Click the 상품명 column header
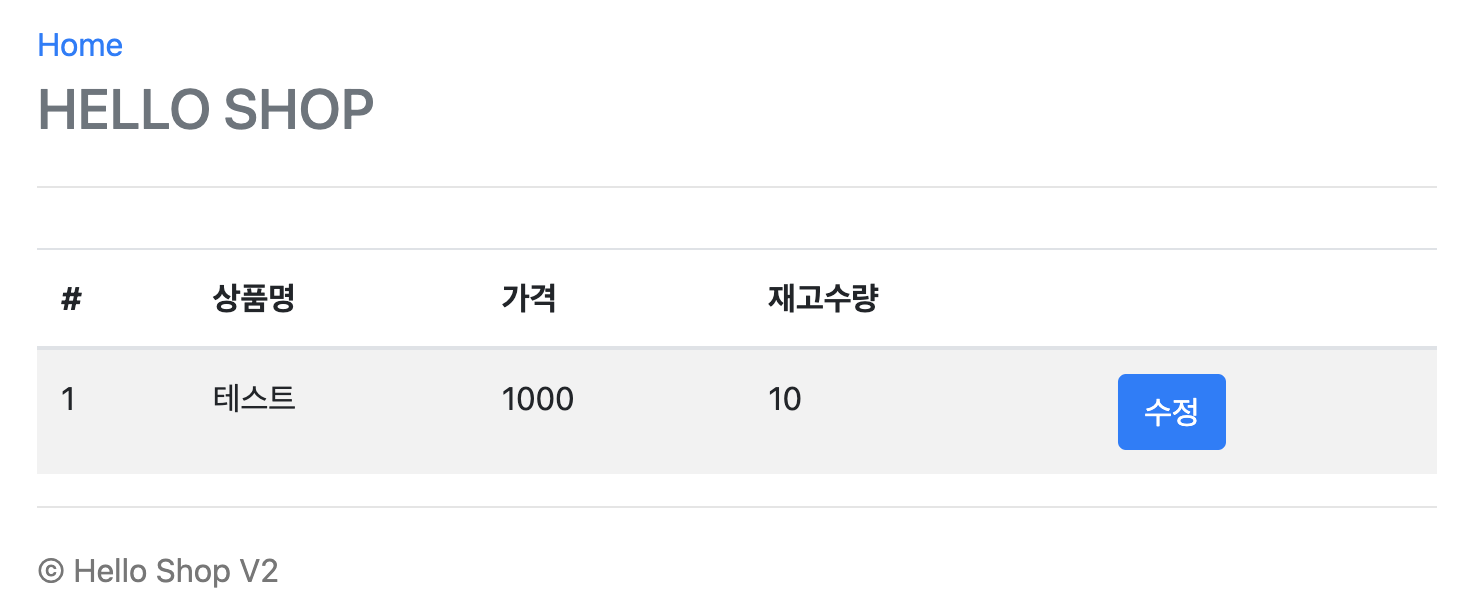1472x606 pixels. click(x=254, y=298)
